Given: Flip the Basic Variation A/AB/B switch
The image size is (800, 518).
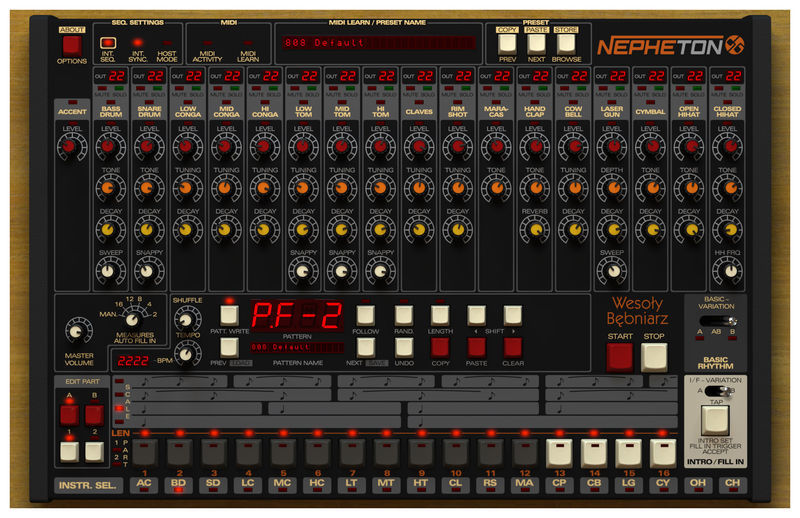Looking at the screenshot, I should click(716, 321).
